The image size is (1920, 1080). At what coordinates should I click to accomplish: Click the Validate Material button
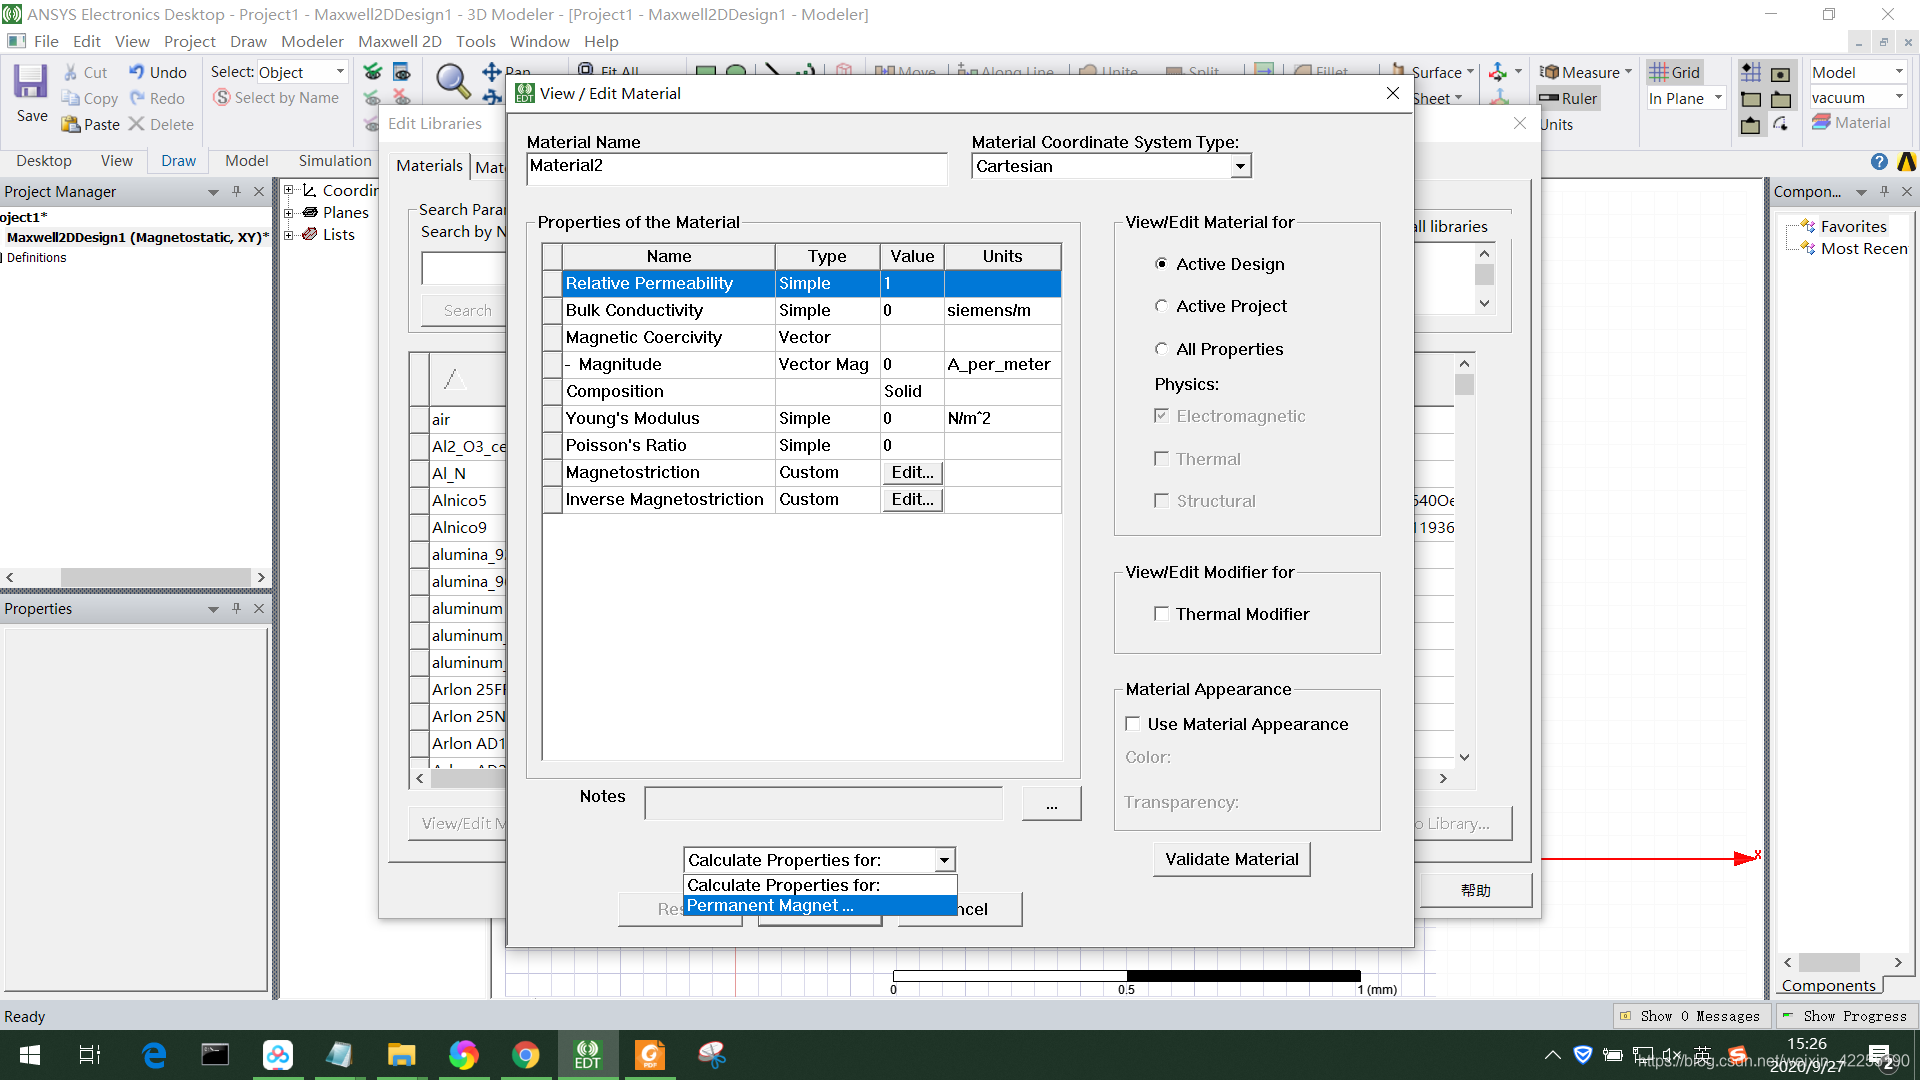(1231, 859)
